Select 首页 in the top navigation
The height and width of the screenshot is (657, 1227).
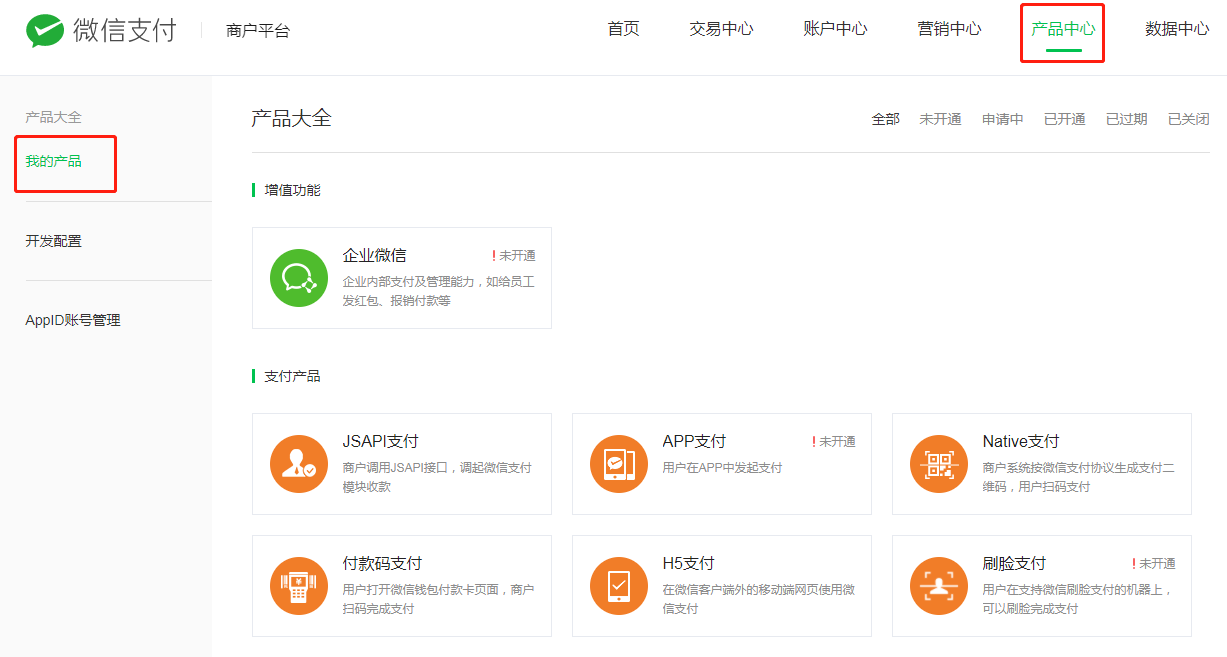pyautogui.click(x=623, y=29)
